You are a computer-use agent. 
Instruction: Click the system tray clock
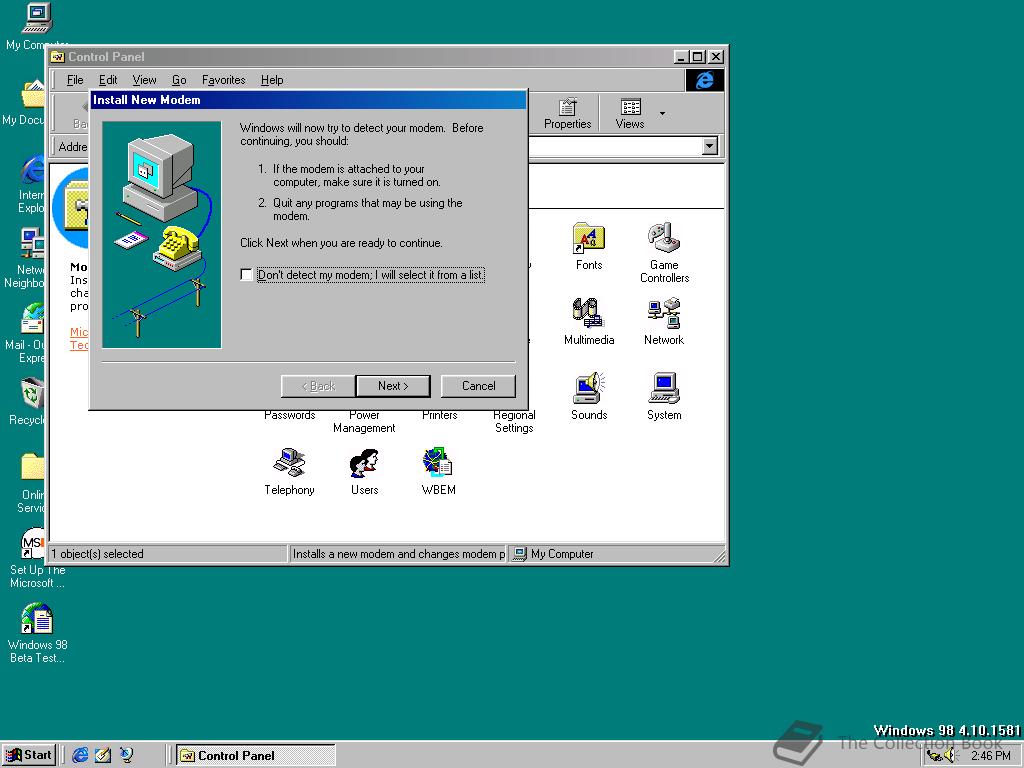coord(990,756)
